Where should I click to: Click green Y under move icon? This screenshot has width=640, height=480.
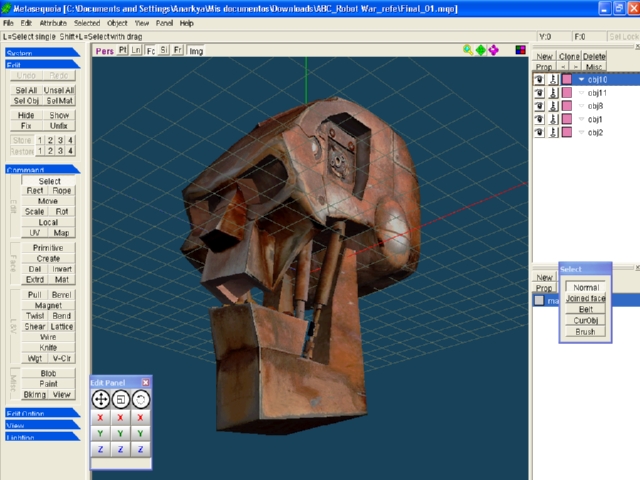tap(100, 433)
